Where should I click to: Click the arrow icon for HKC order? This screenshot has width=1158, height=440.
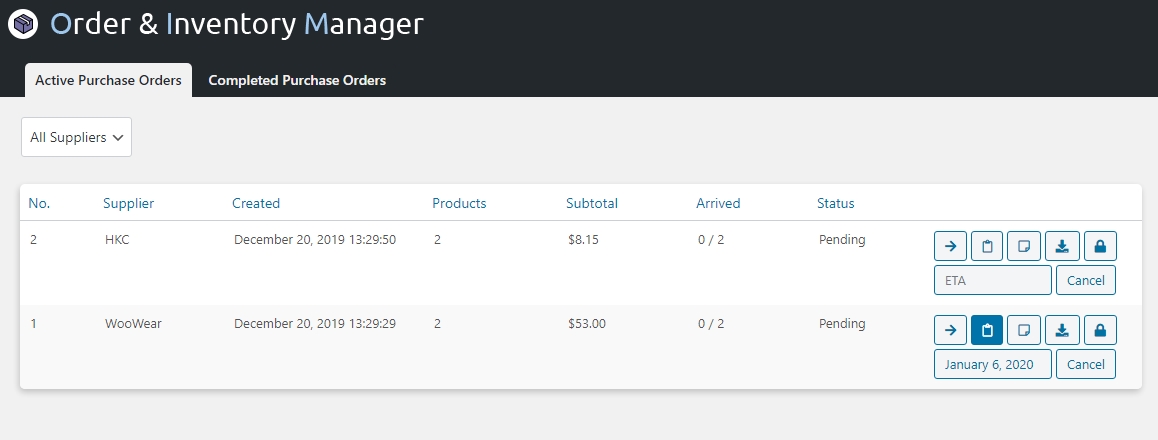pyautogui.click(x=950, y=246)
